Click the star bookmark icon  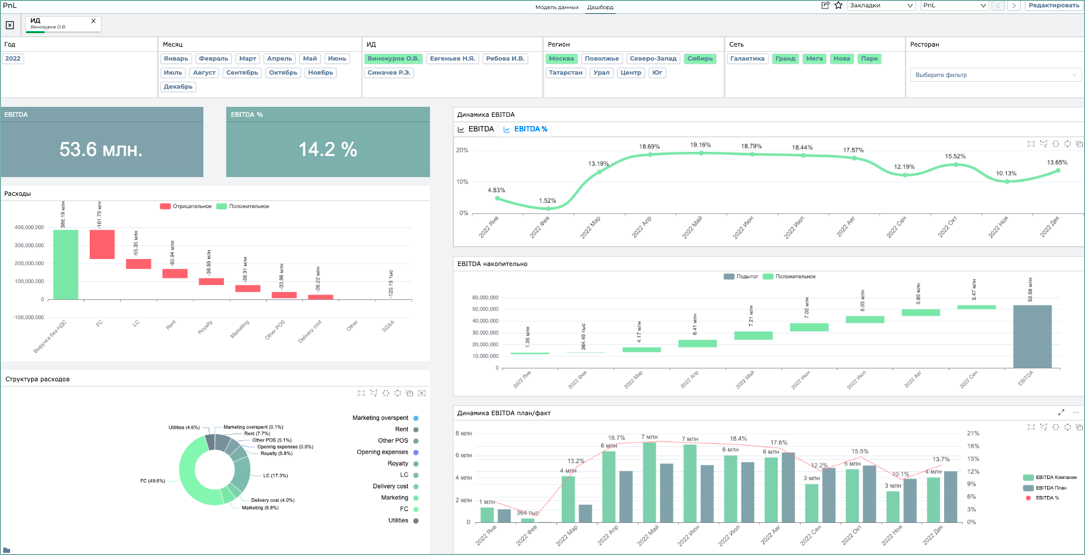tap(838, 6)
